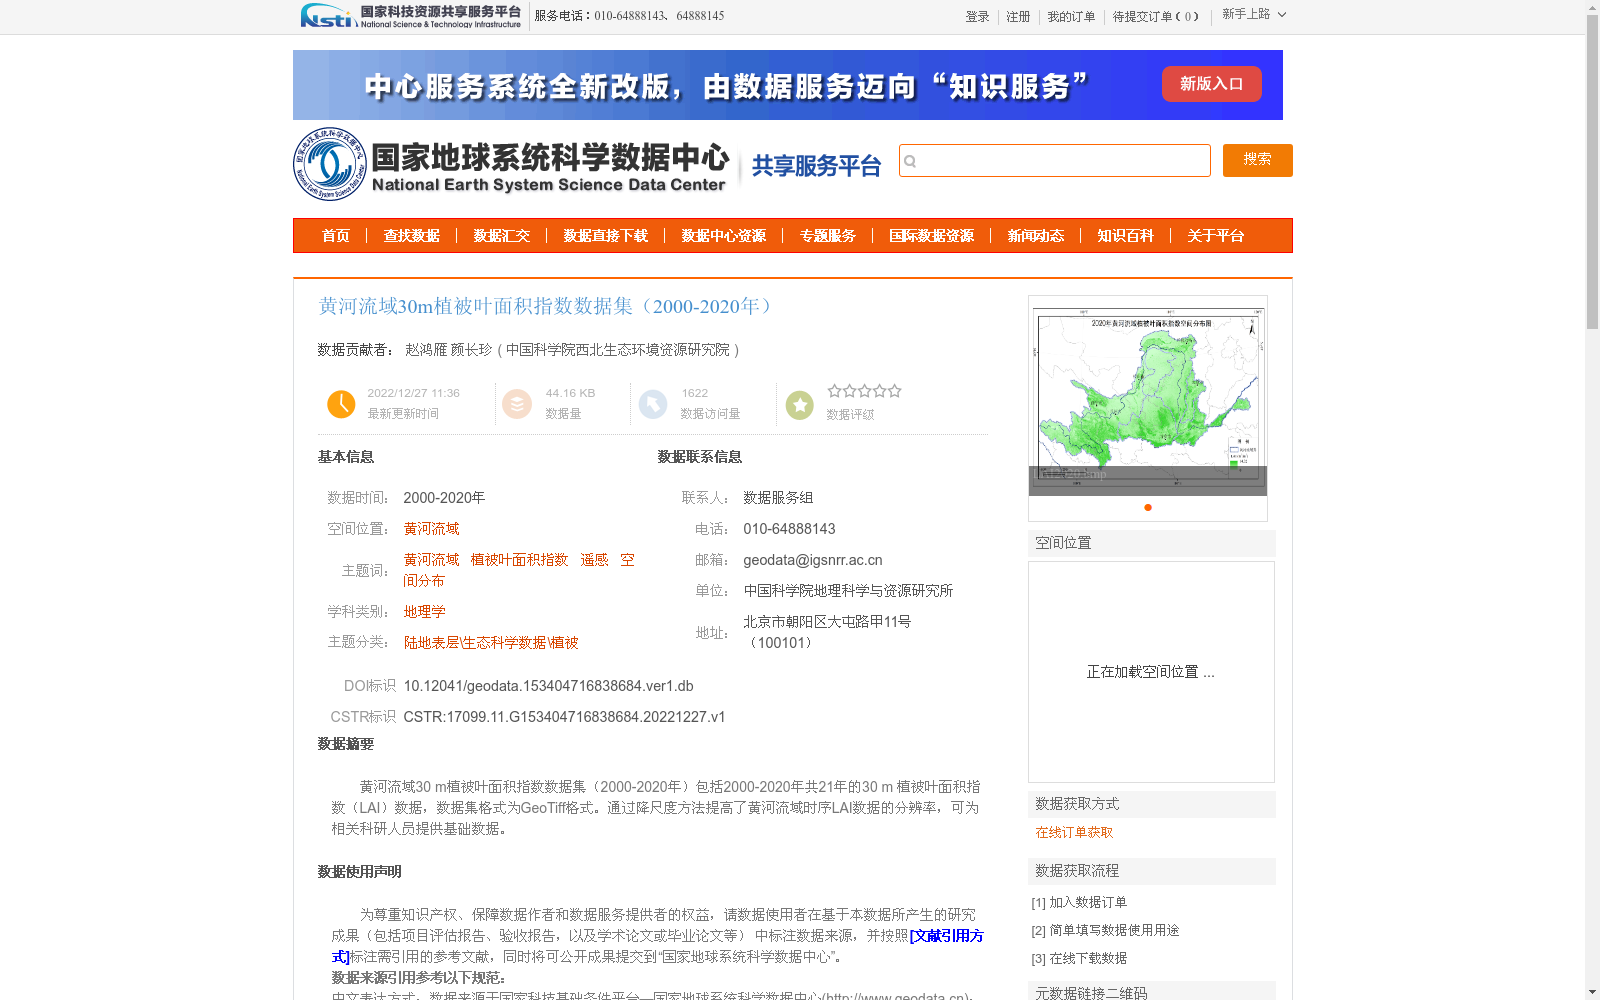The width and height of the screenshot is (1600, 1000).
Task: Open 数据中心资源 menu item
Action: point(724,236)
